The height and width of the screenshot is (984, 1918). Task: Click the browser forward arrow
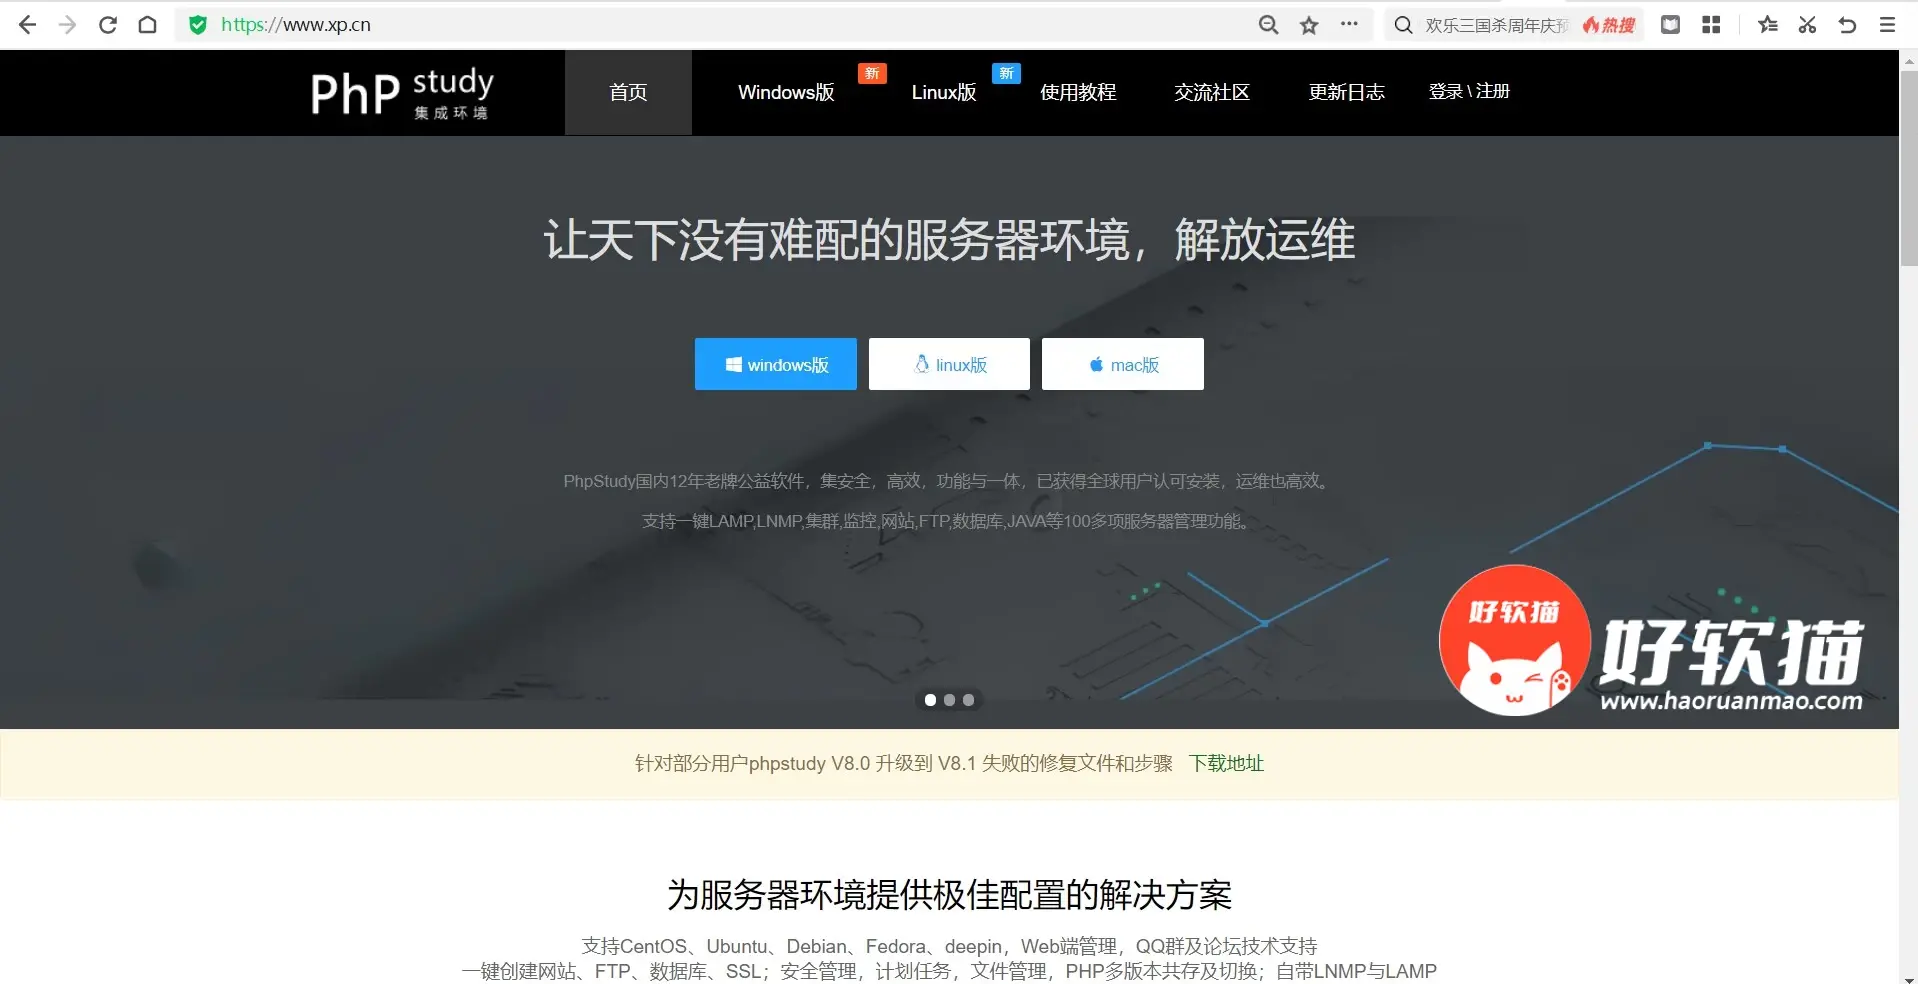click(67, 25)
